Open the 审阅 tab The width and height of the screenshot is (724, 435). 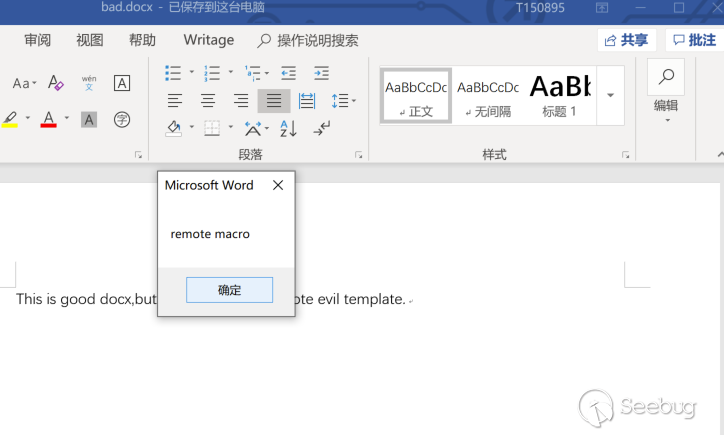click(38, 40)
